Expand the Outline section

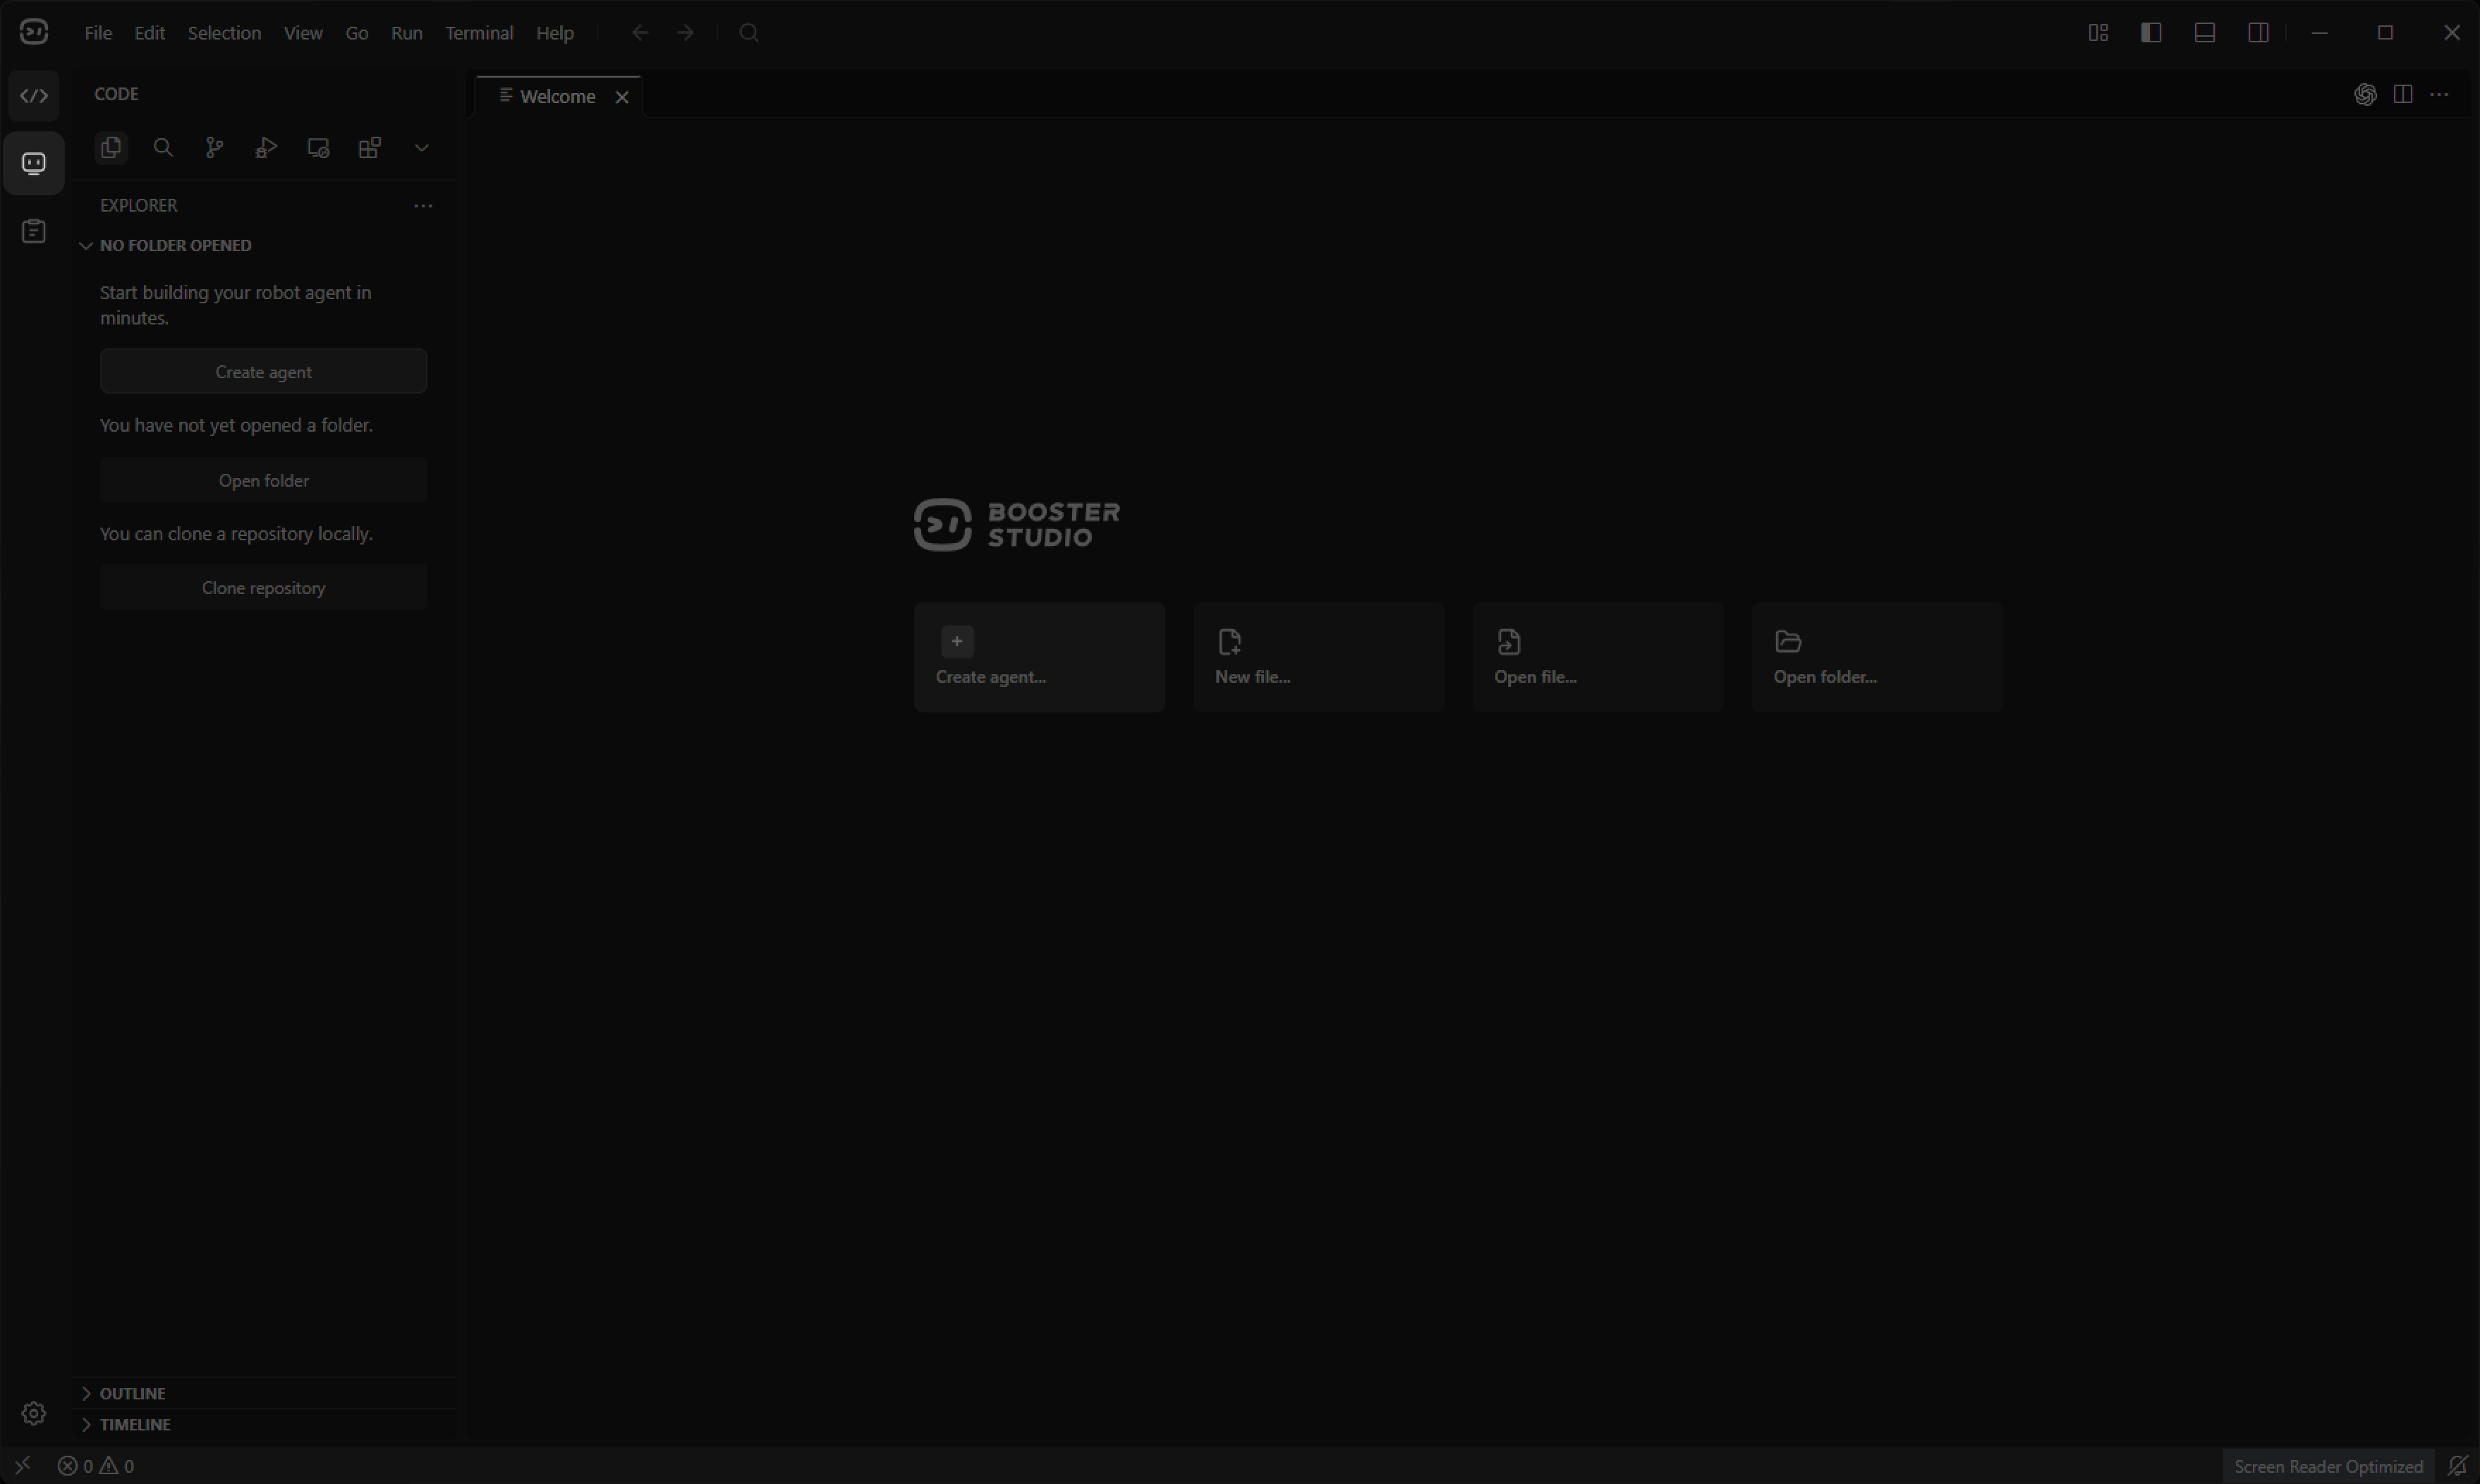132,1393
